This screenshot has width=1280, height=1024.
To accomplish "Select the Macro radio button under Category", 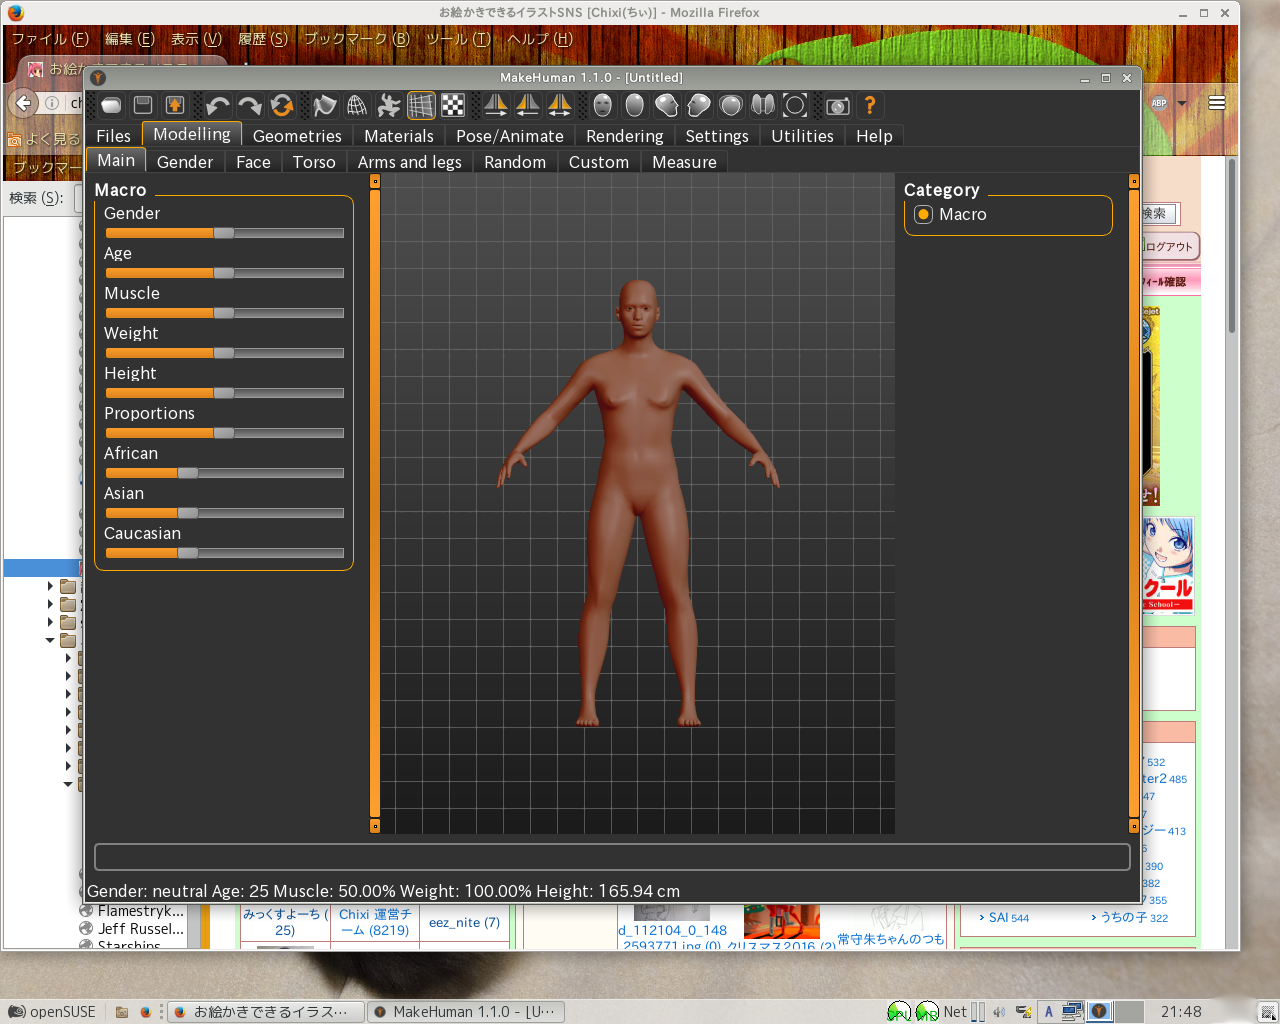I will click(923, 215).
